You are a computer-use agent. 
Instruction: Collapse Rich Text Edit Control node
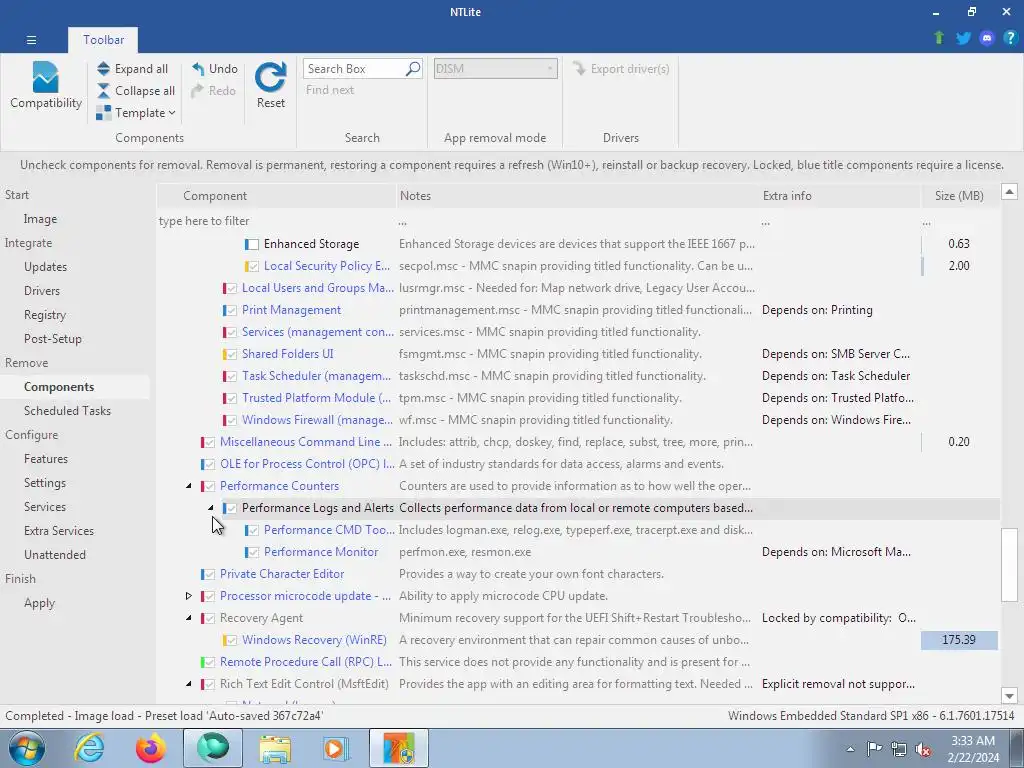click(189, 684)
